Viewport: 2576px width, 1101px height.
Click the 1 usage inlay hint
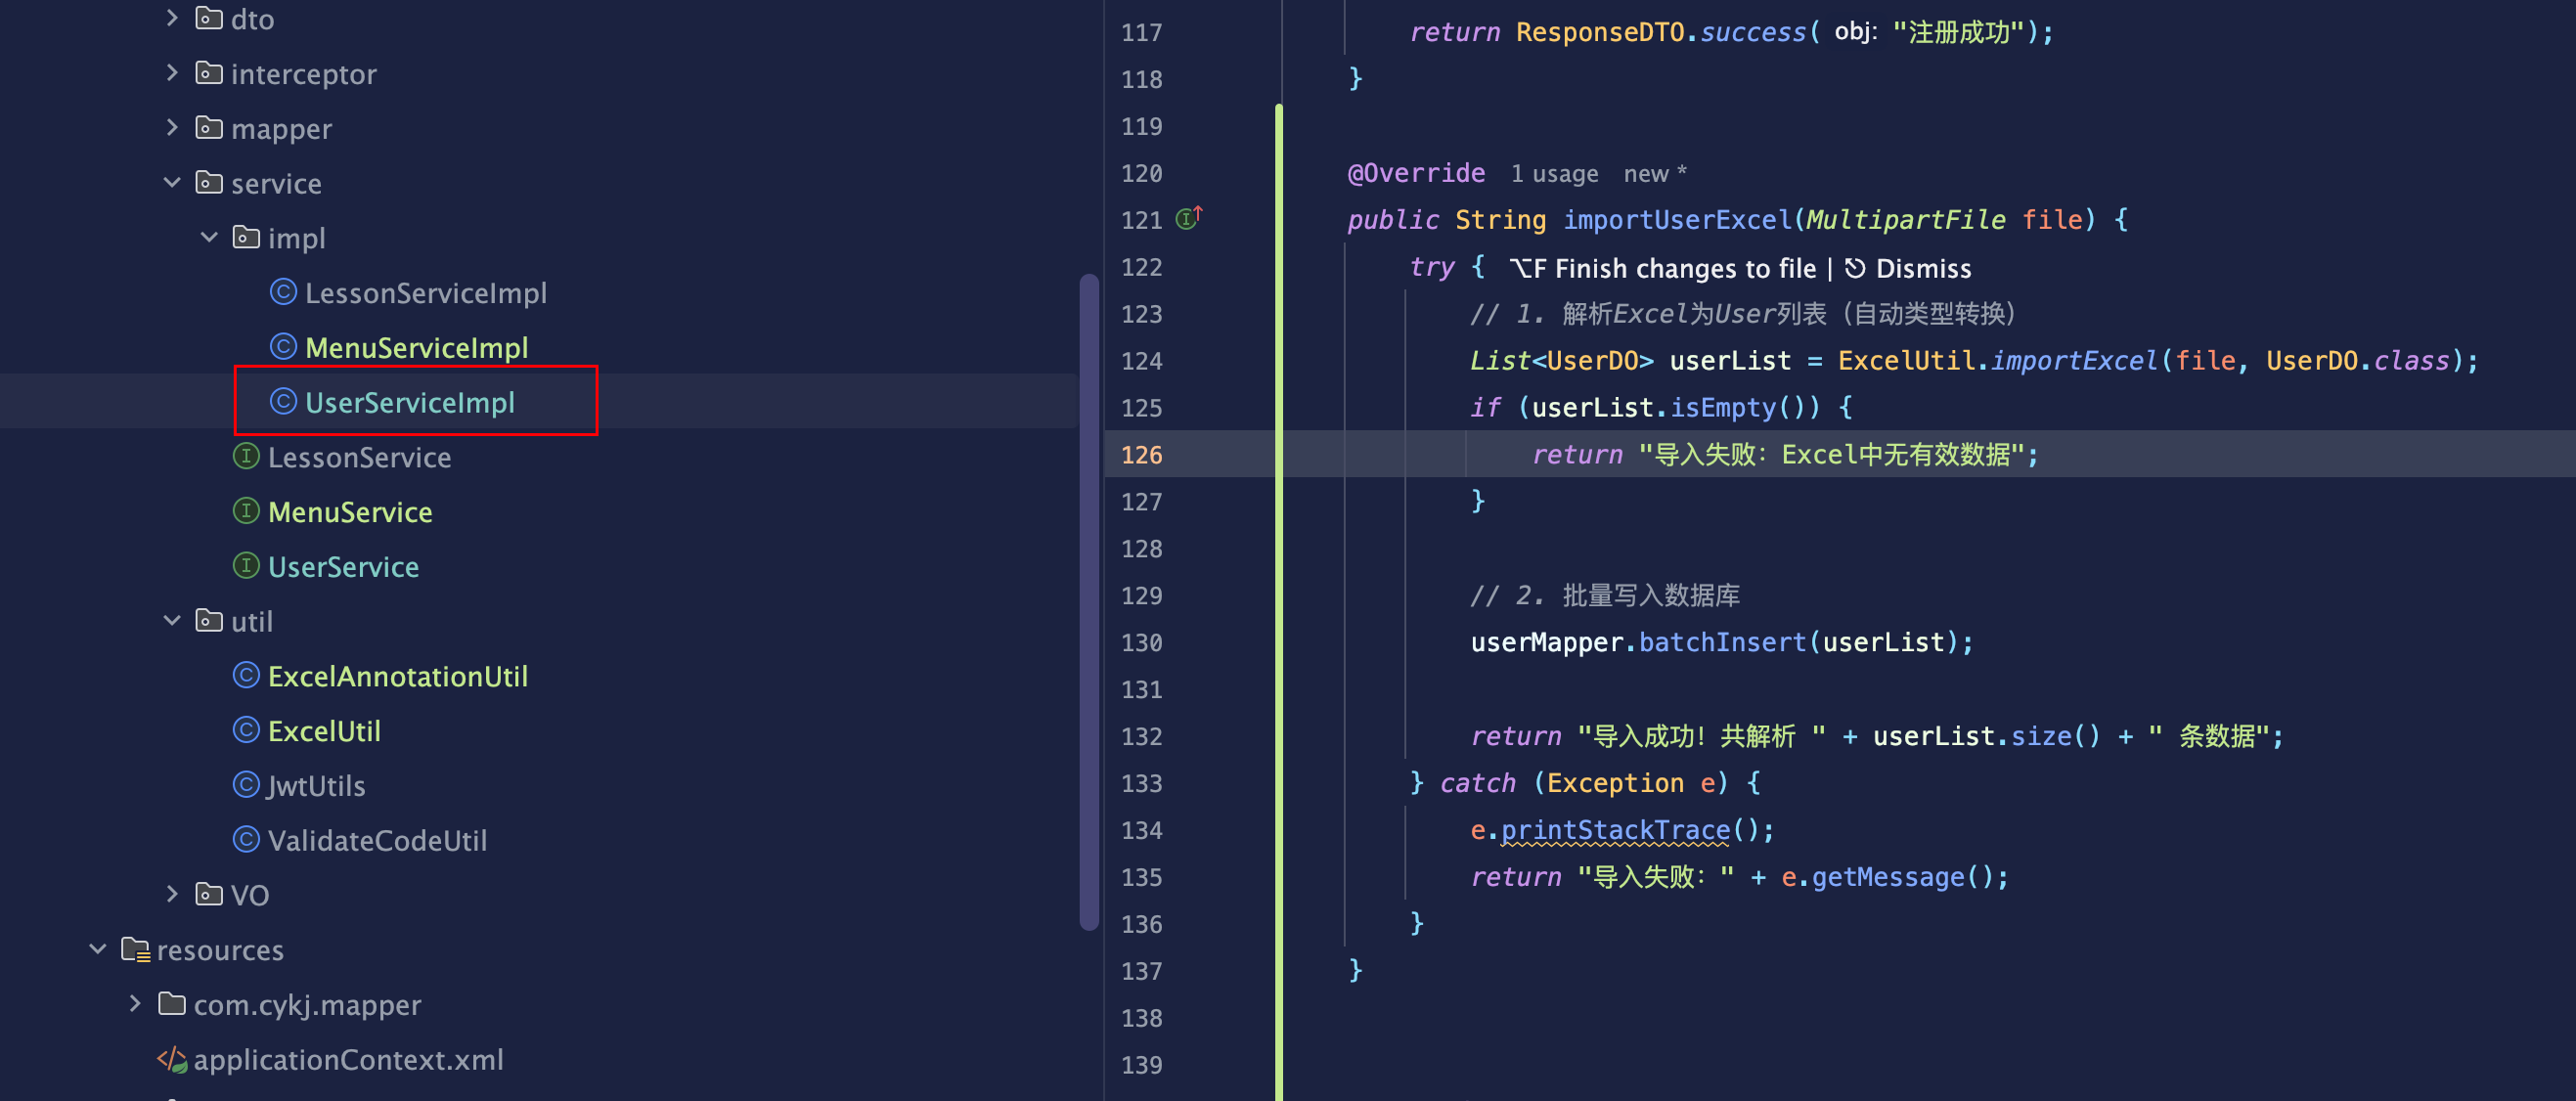[1553, 174]
